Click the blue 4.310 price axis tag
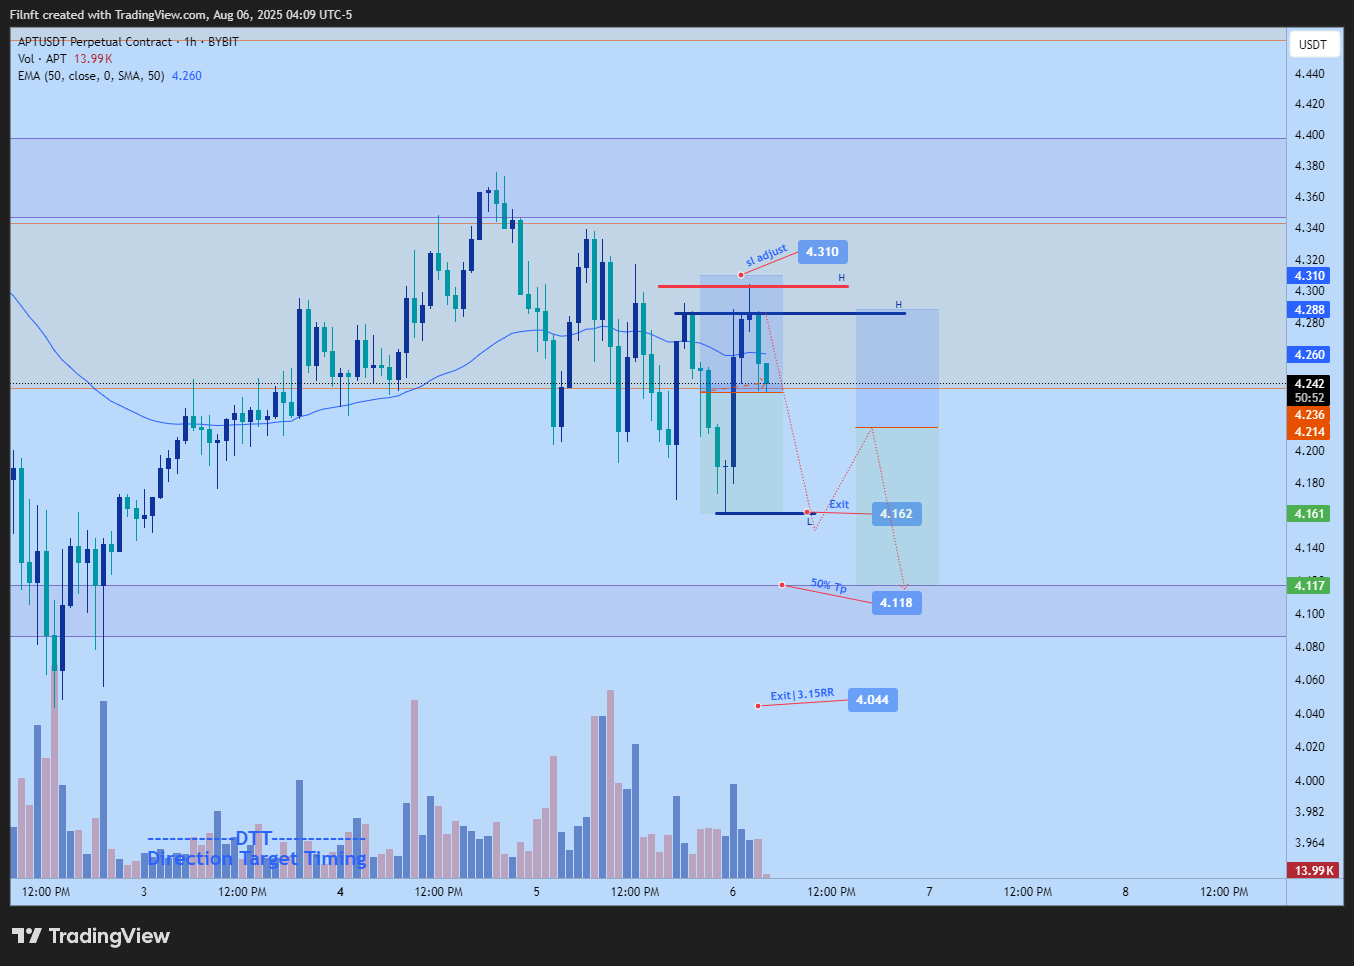The image size is (1354, 966). pyautogui.click(x=1310, y=276)
